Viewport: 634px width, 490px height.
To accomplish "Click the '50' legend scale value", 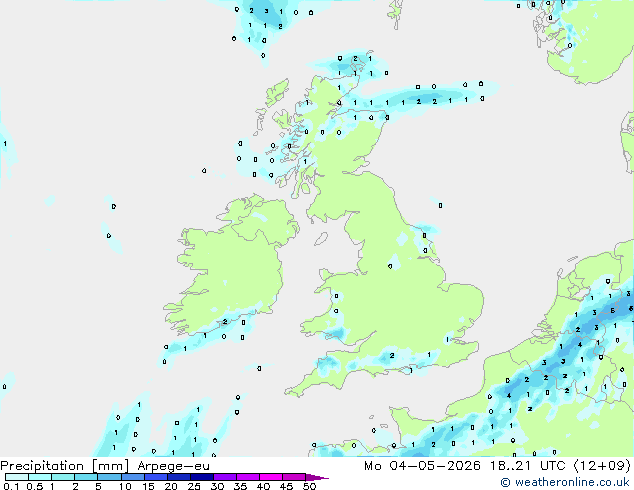I will 309,486.
